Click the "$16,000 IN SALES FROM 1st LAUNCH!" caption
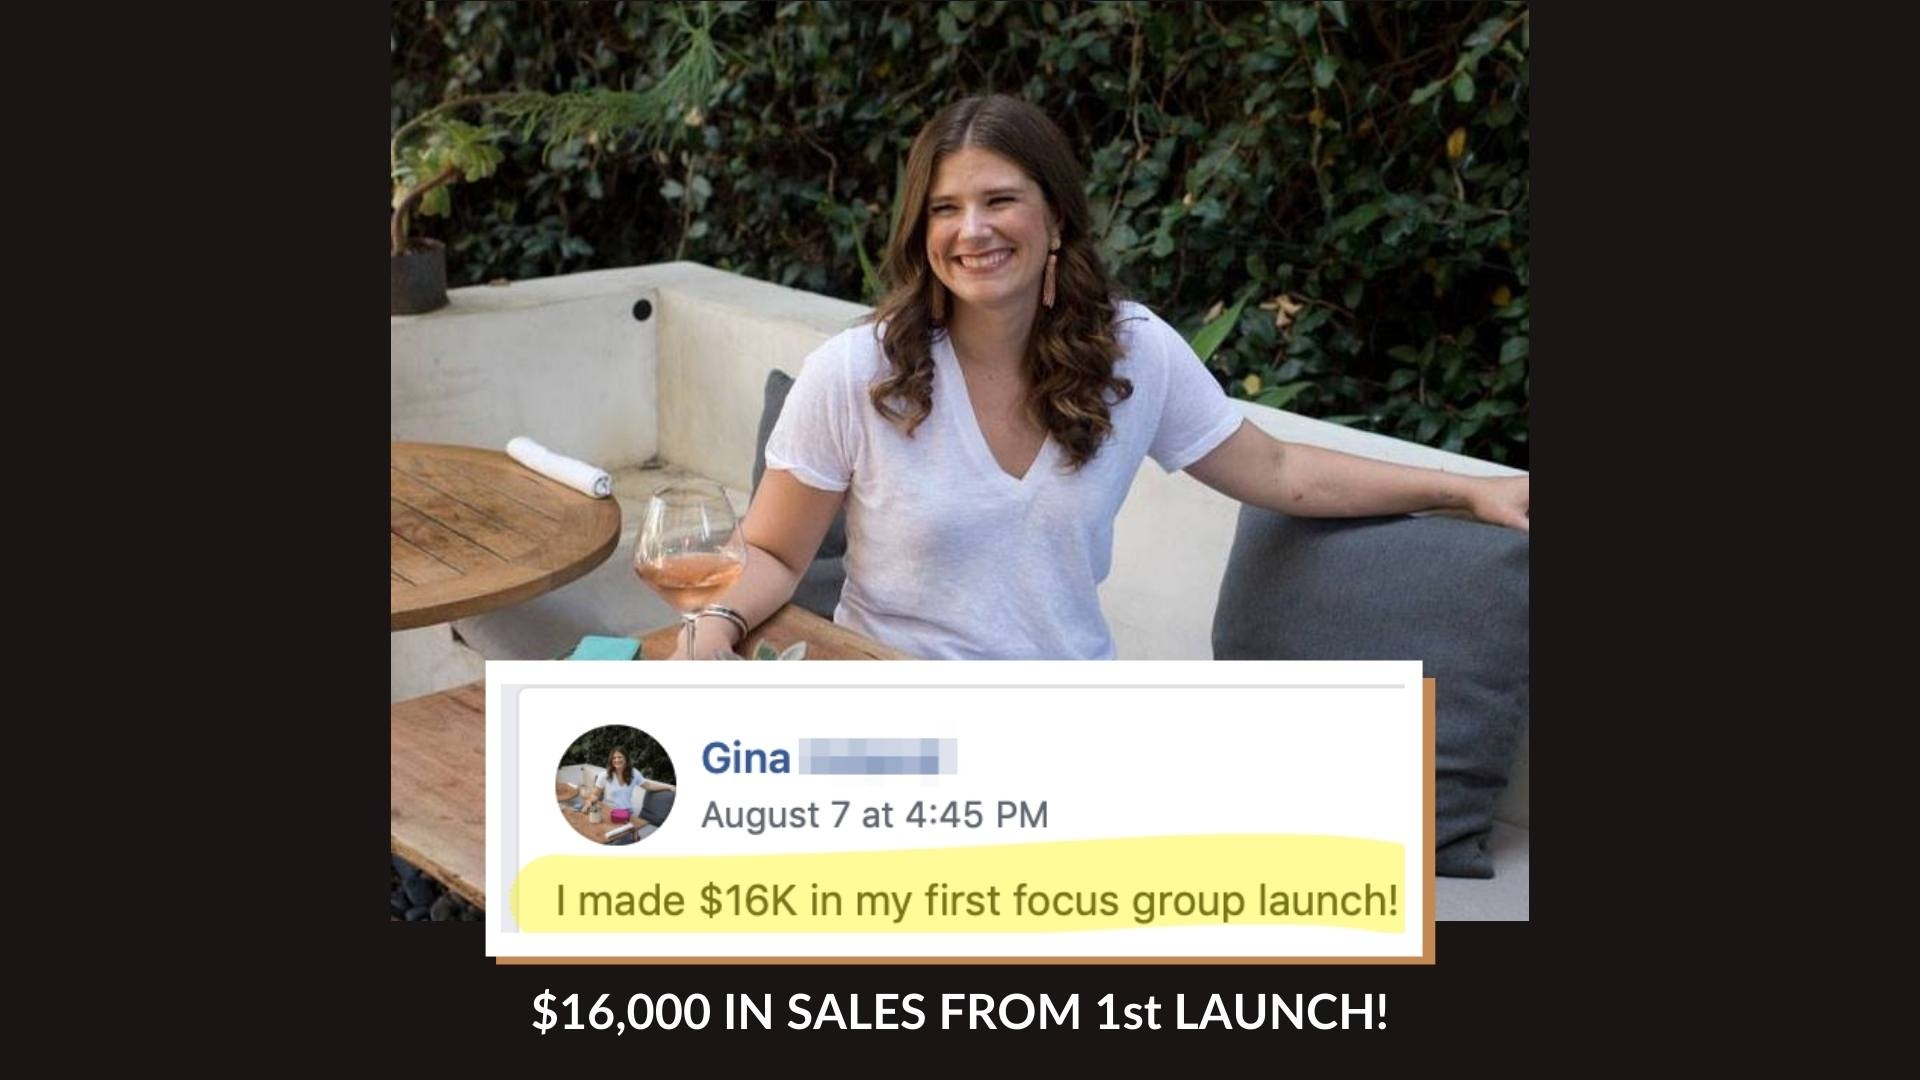1920x1080 pixels. [959, 1012]
